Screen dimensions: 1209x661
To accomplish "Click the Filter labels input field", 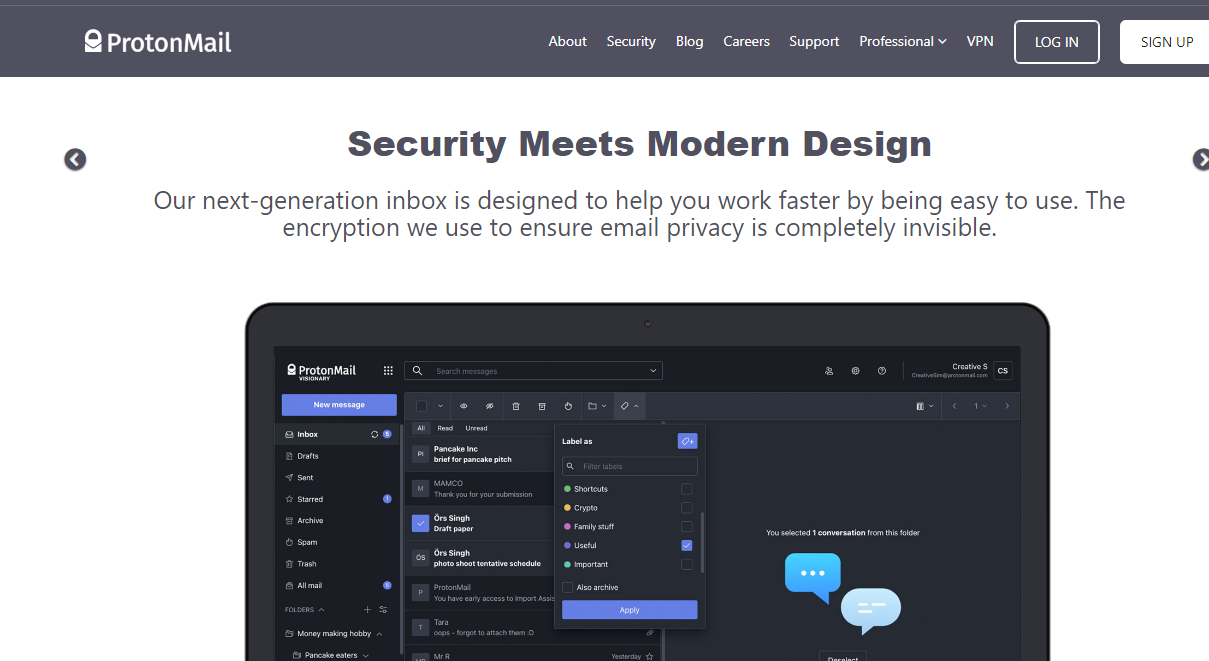I will pos(629,466).
